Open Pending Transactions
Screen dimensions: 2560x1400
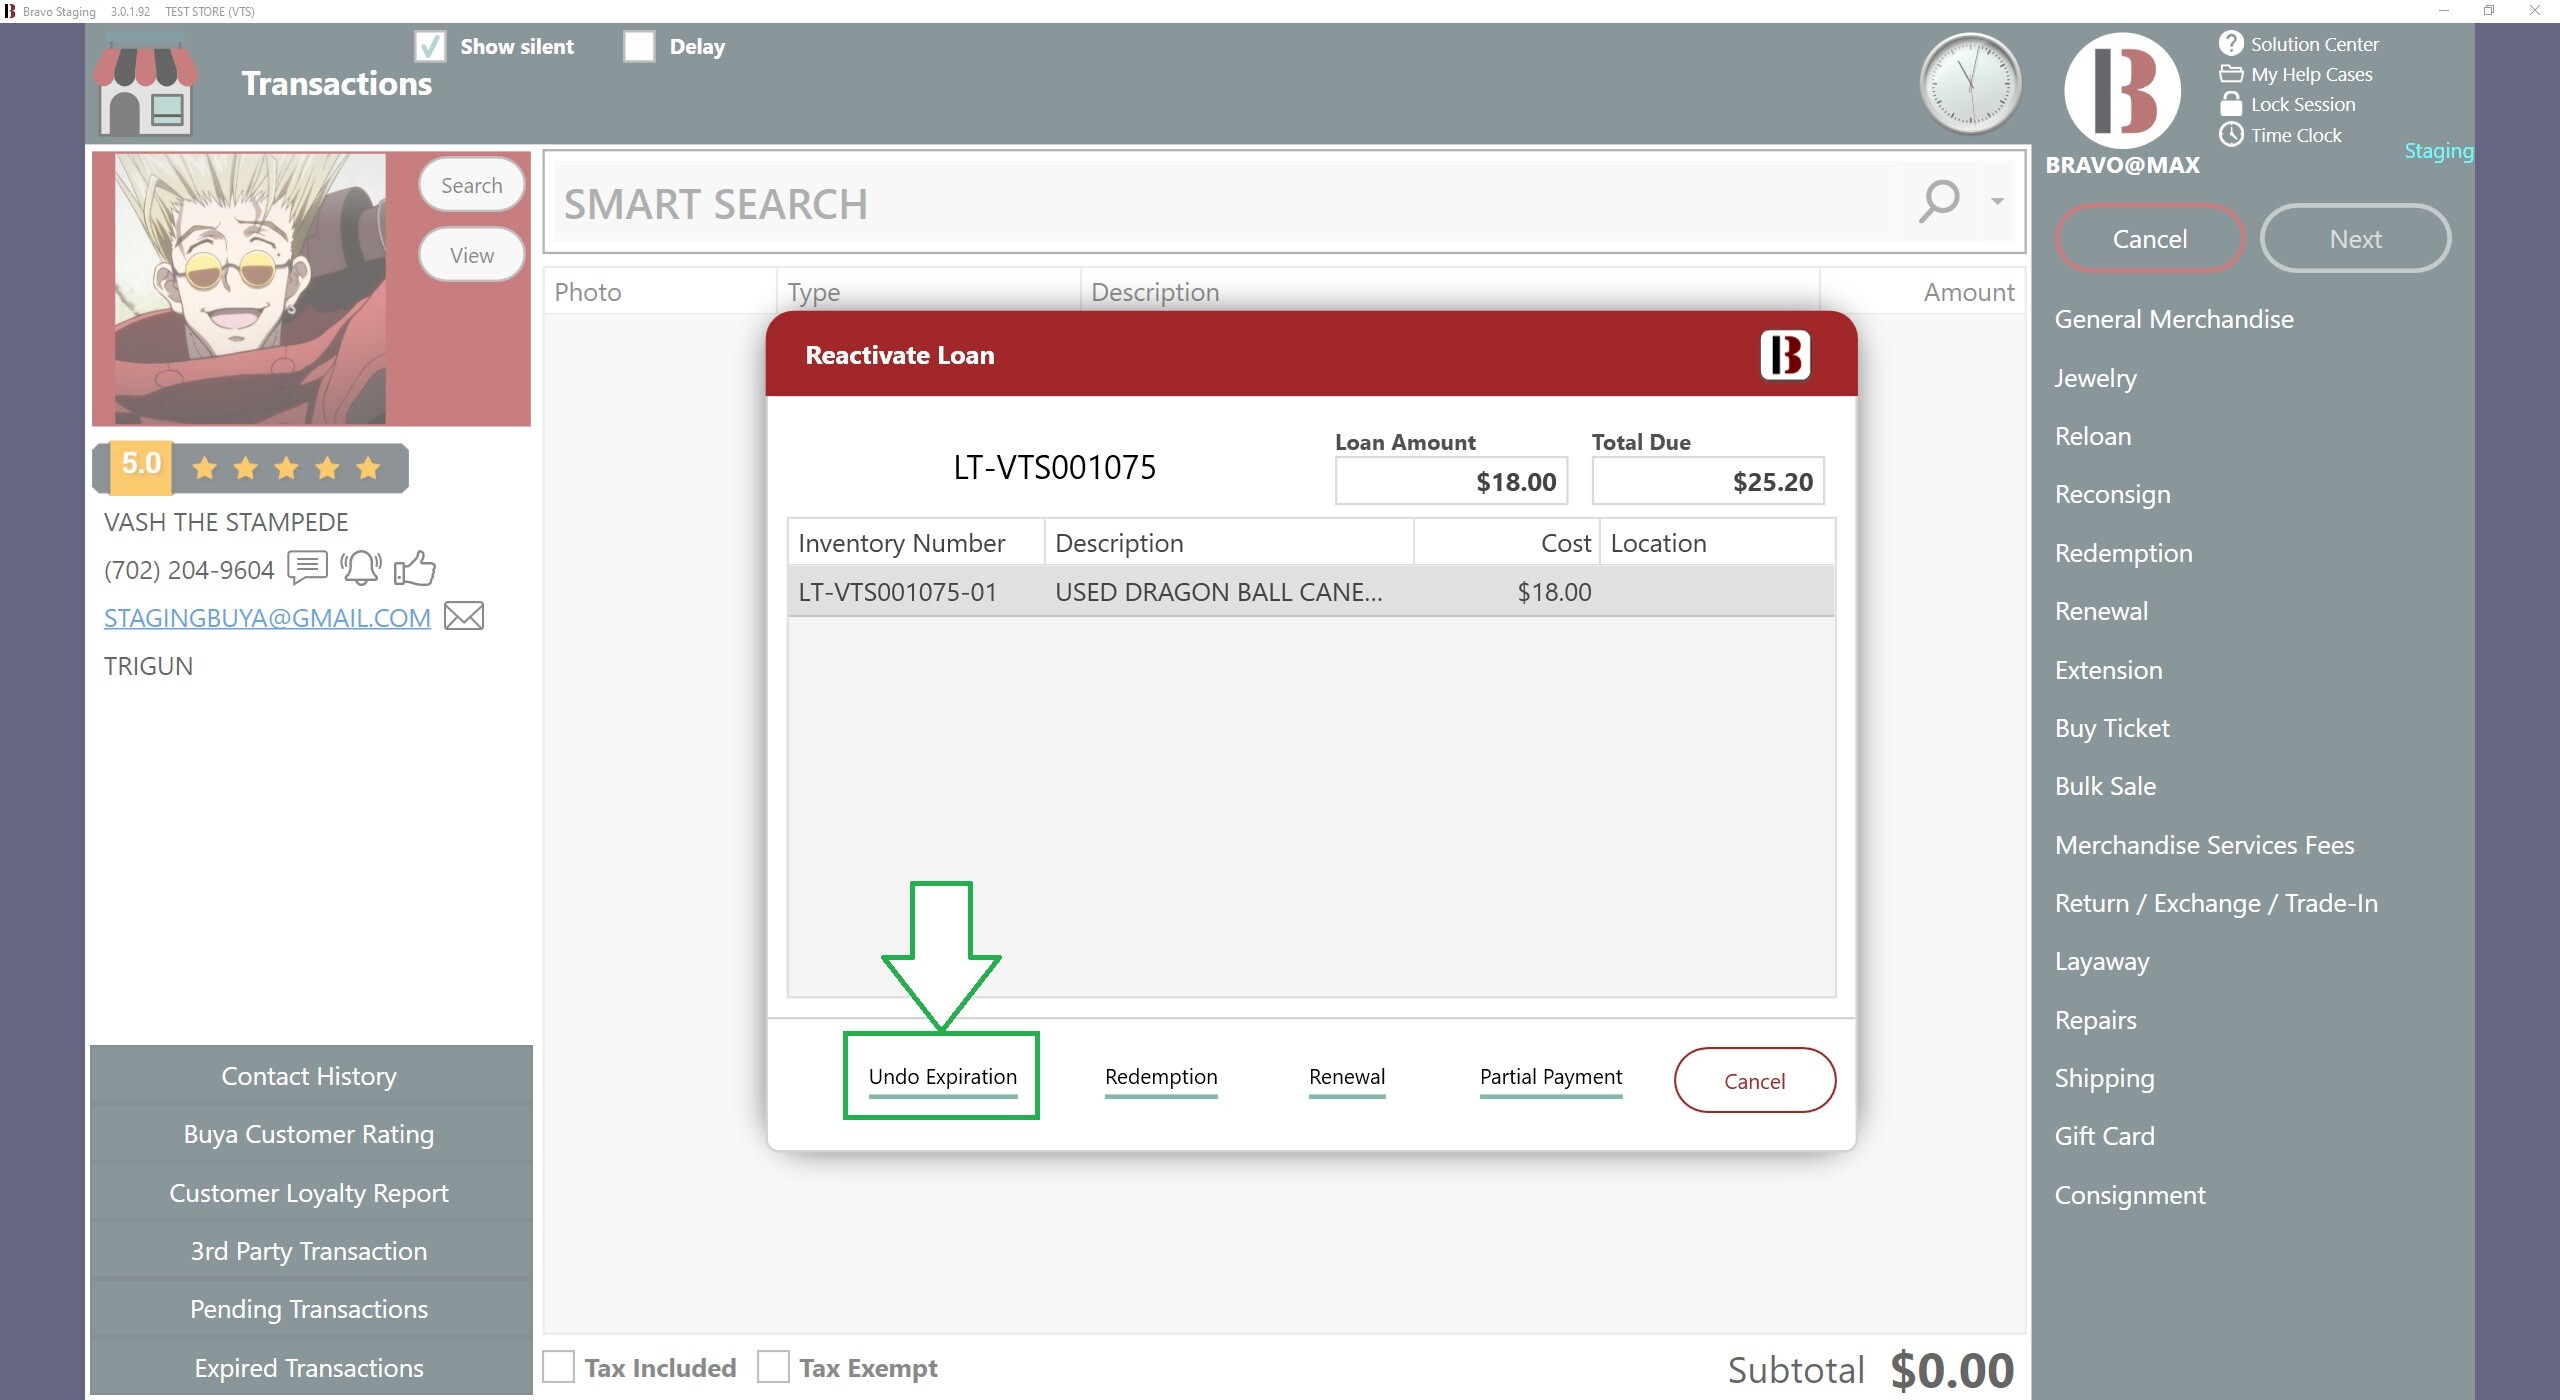point(310,1309)
